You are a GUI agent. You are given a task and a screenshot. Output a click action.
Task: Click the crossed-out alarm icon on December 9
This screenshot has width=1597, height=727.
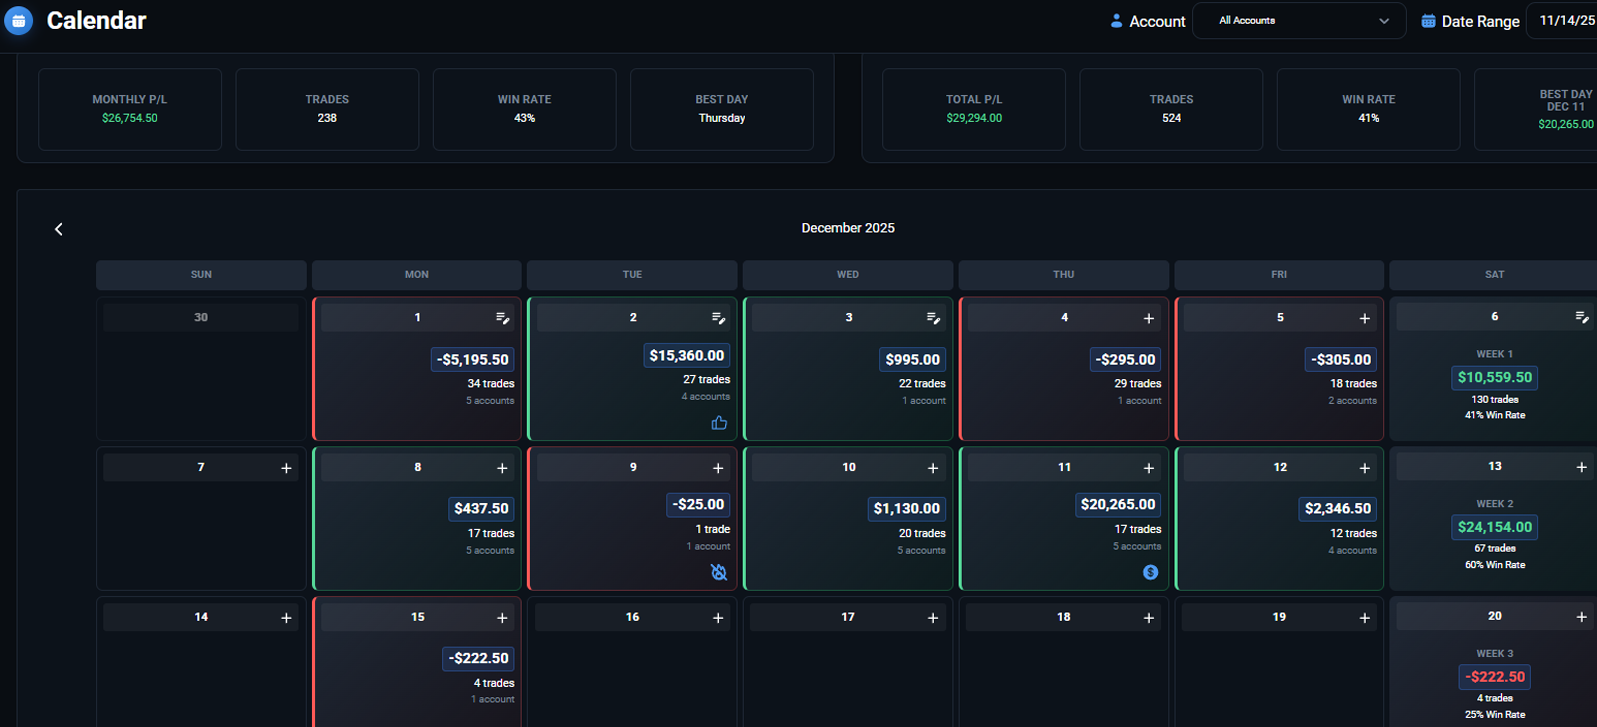pyautogui.click(x=719, y=572)
